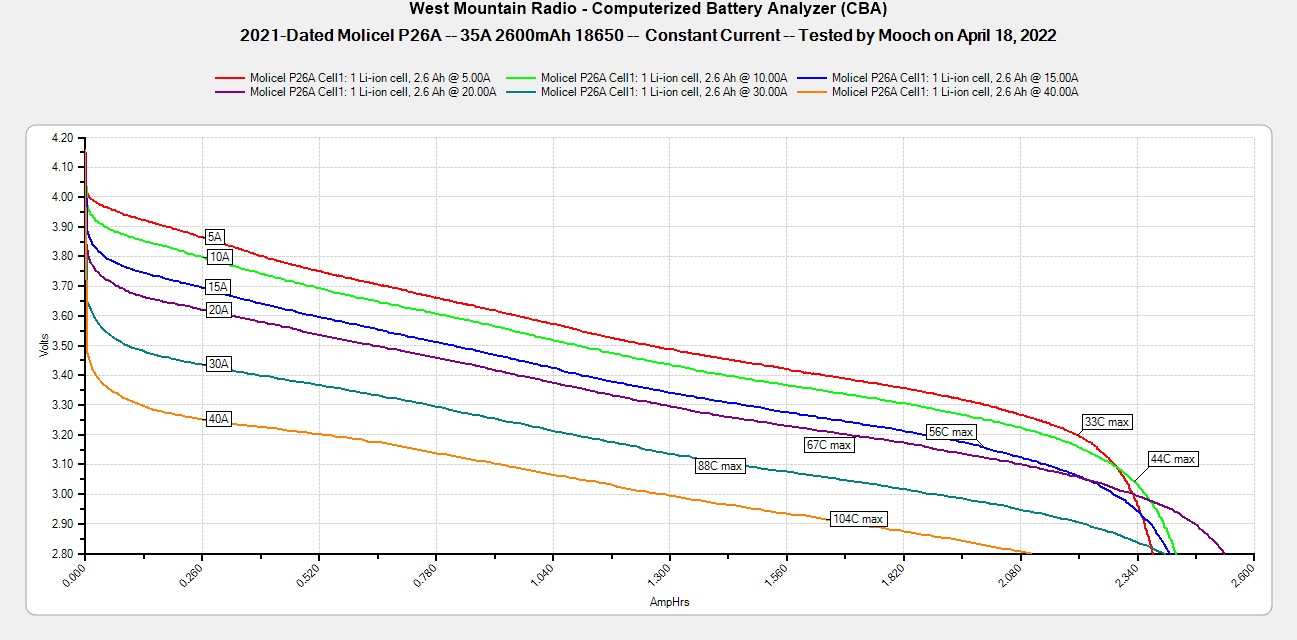Image resolution: width=1297 pixels, height=640 pixels.
Task: Click the "56C max" temperature label
Action: [x=950, y=432]
